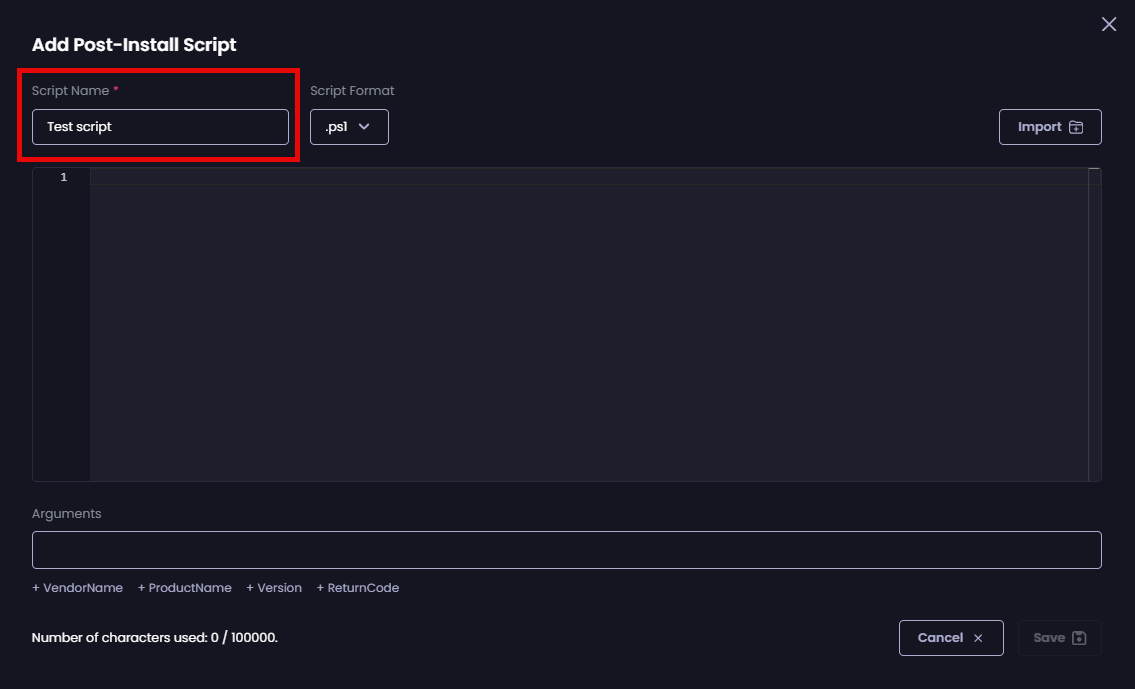
Task: Insert the VendorName placeholder
Action: point(77,587)
